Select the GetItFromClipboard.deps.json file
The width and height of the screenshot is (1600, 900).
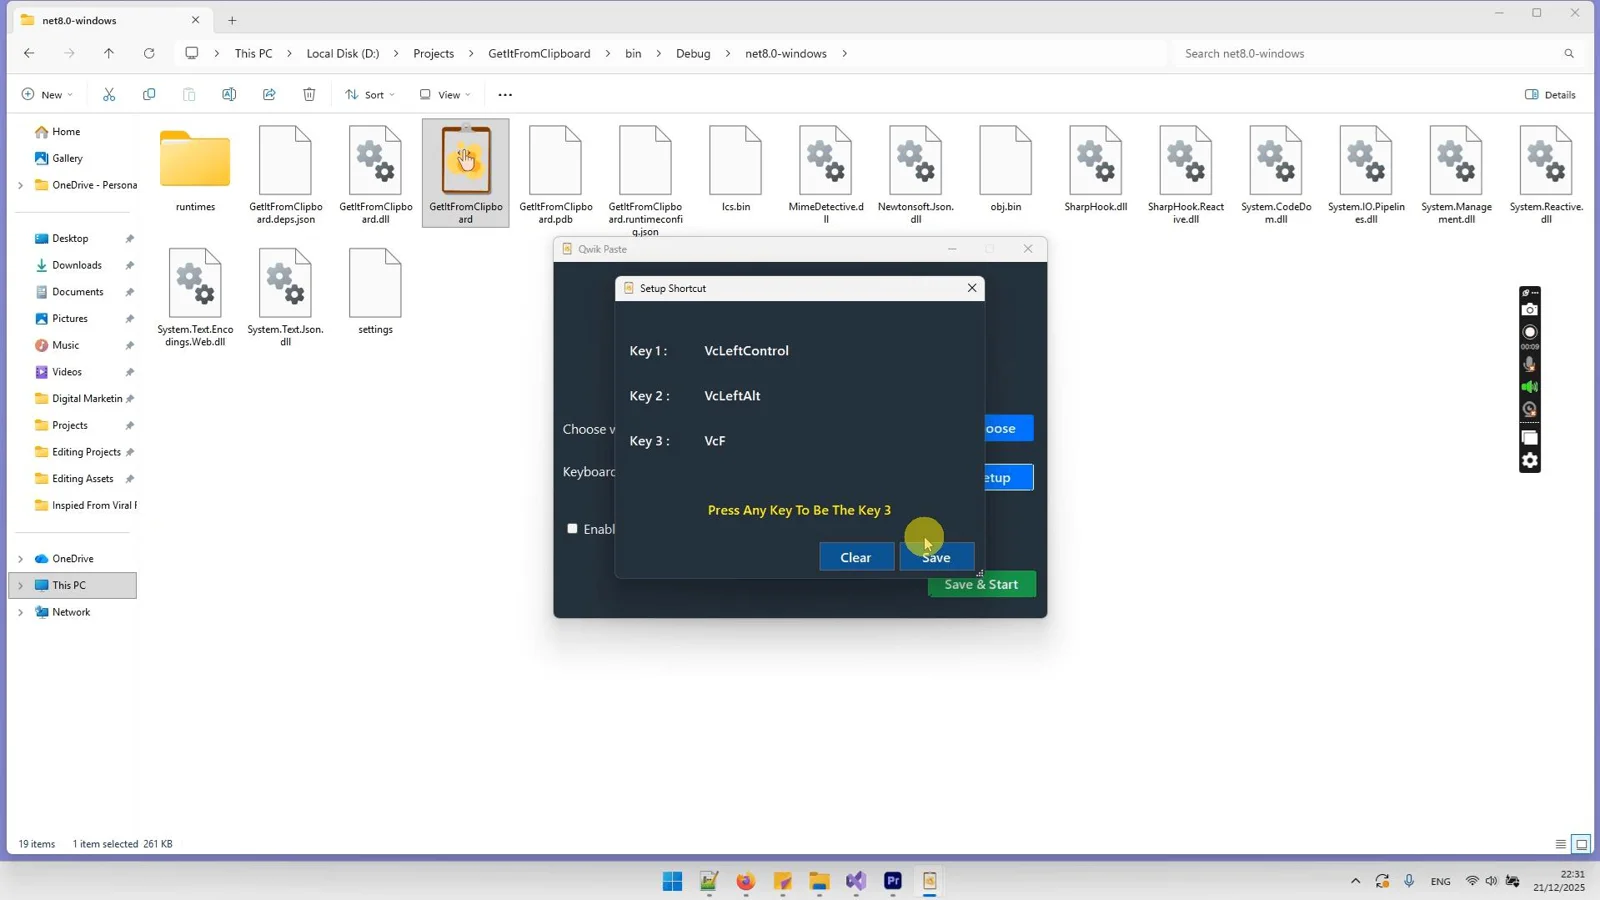pos(285,174)
